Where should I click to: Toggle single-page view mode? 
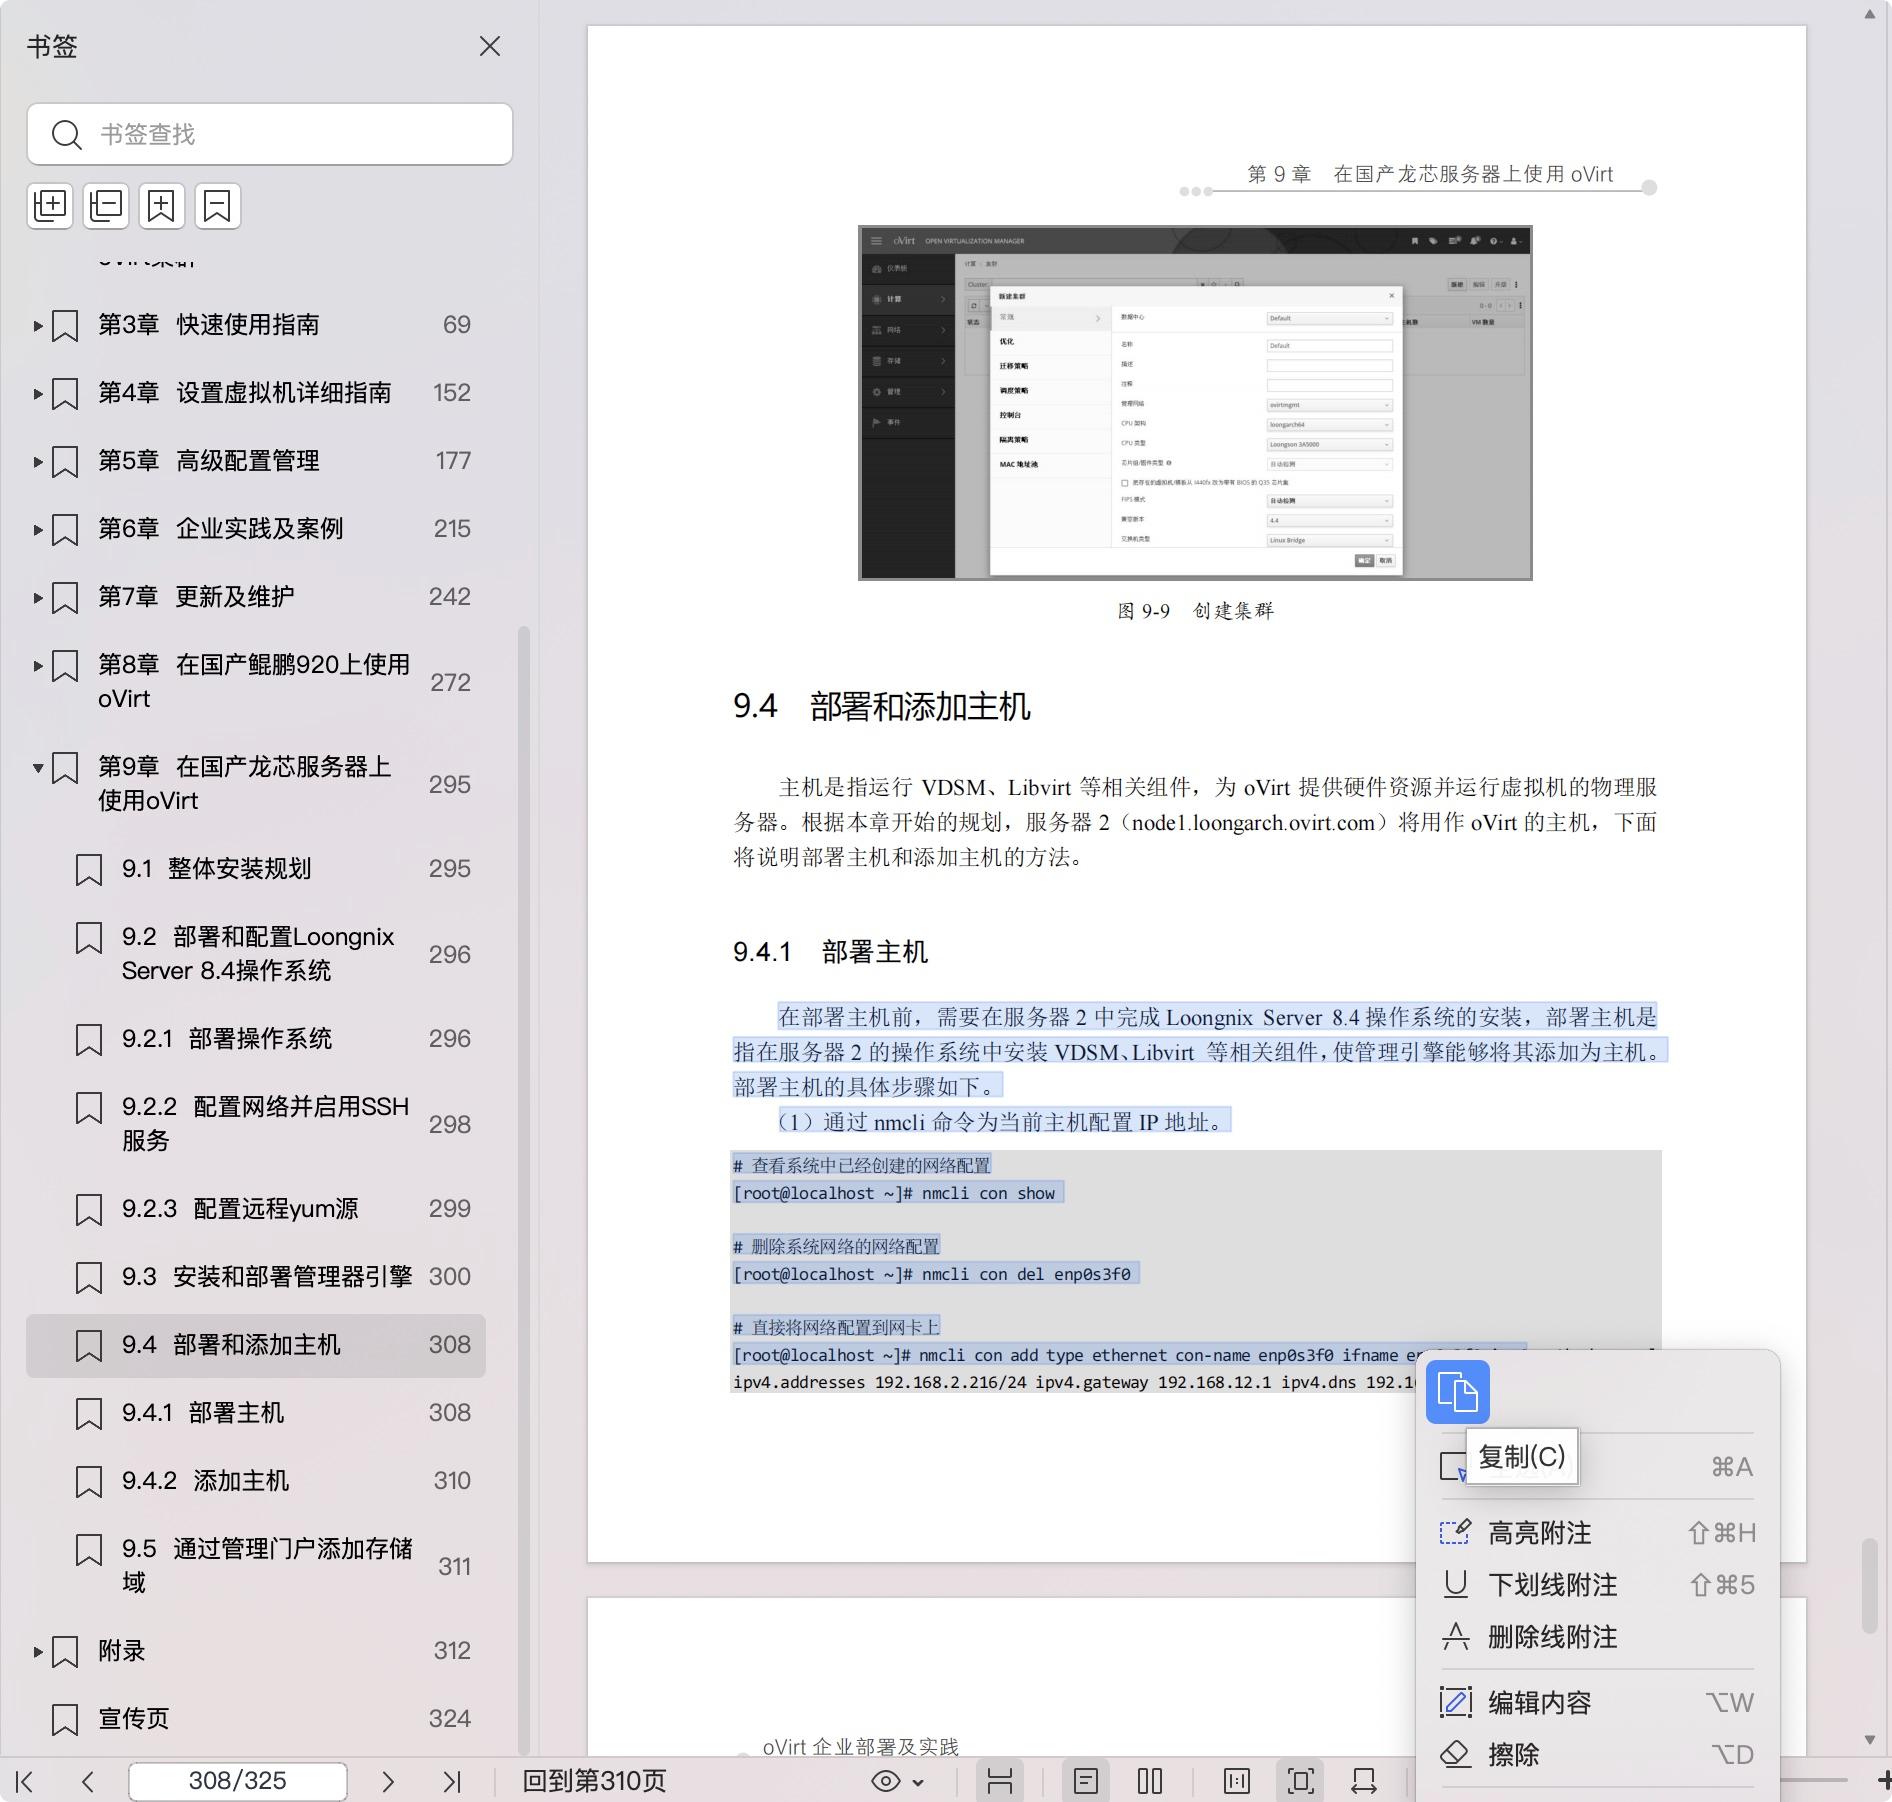click(x=1086, y=1781)
